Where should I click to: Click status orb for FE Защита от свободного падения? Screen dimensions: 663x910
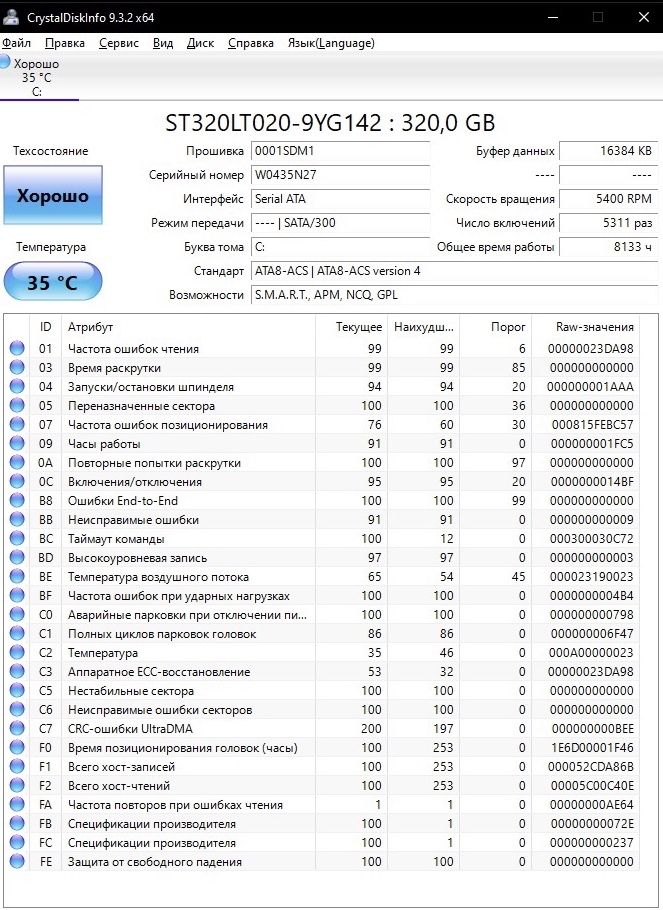(17, 861)
